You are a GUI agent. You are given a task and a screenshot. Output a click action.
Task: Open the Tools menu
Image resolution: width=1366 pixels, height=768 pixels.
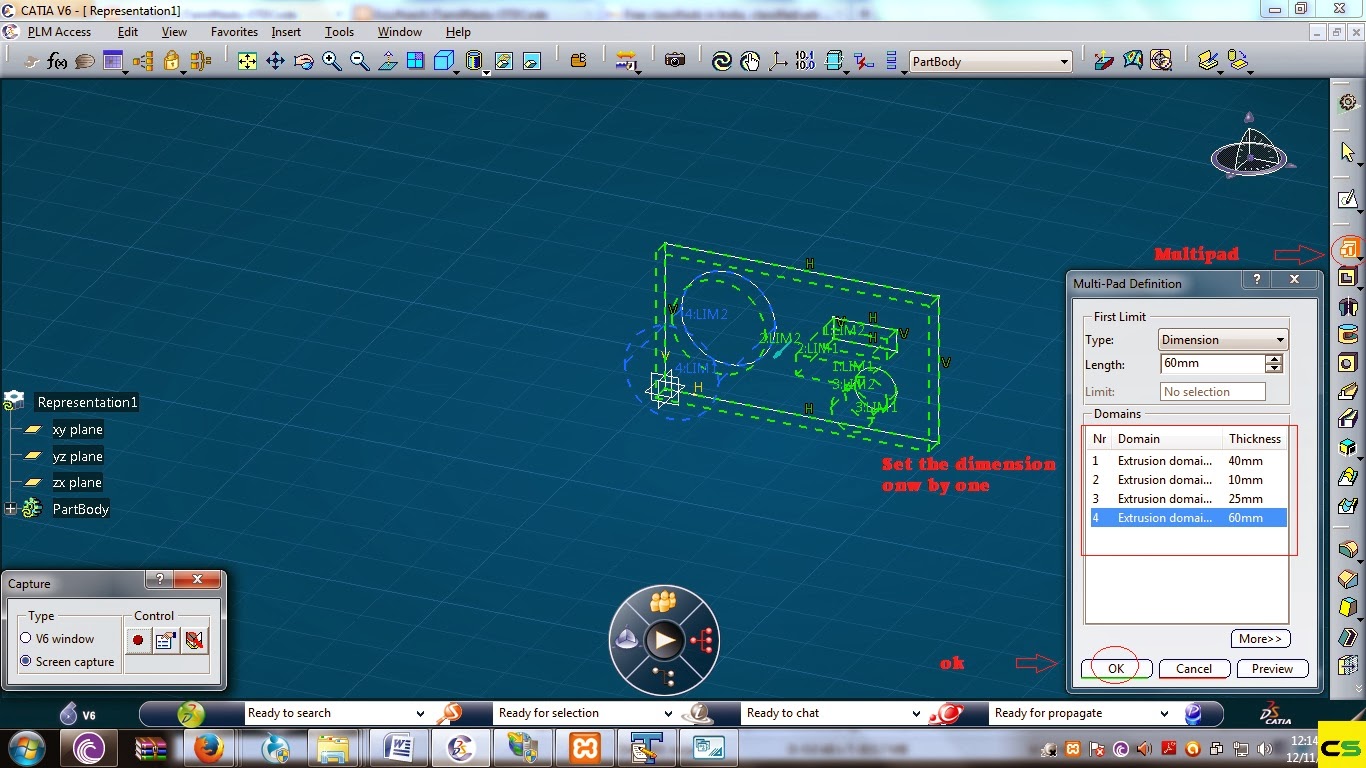tap(339, 31)
